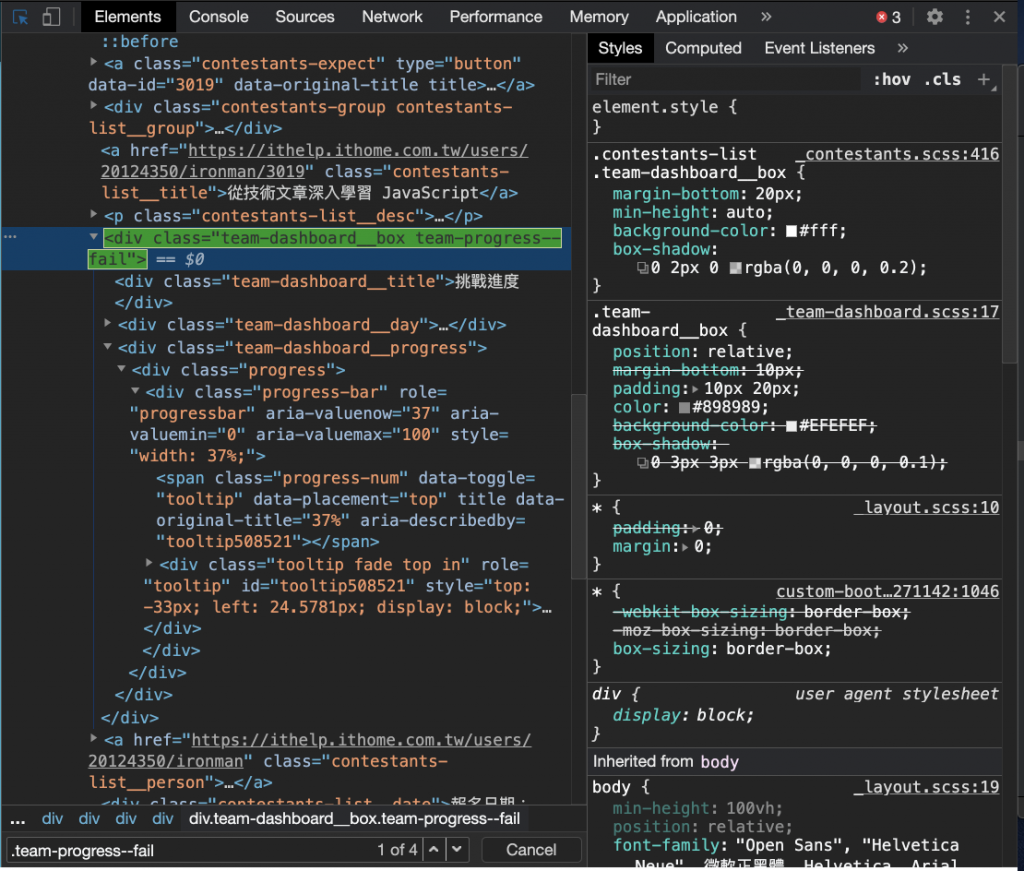Open DevTools settings gear
The height and width of the screenshot is (871, 1024).
pos(935,17)
